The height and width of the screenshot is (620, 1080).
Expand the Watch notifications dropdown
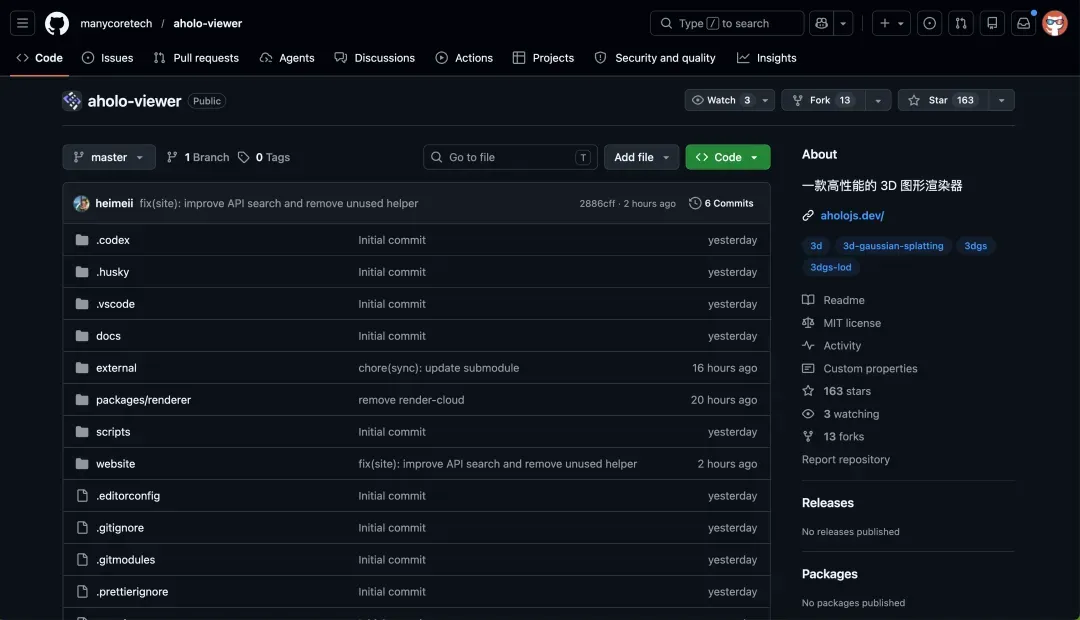pos(729,100)
